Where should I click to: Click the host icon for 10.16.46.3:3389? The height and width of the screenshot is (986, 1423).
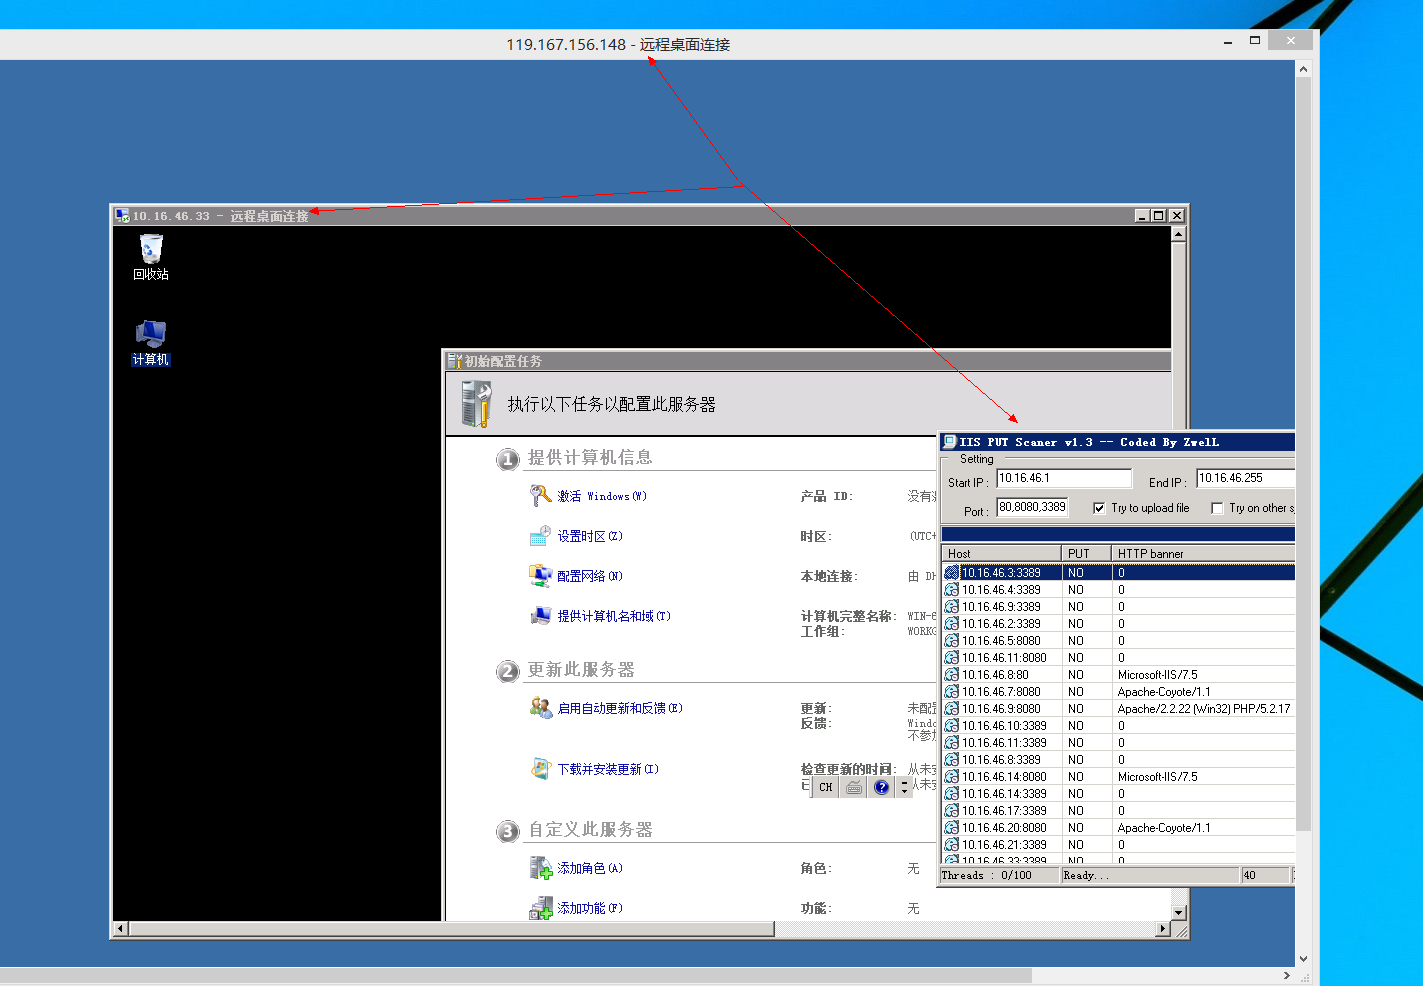pyautogui.click(x=952, y=573)
